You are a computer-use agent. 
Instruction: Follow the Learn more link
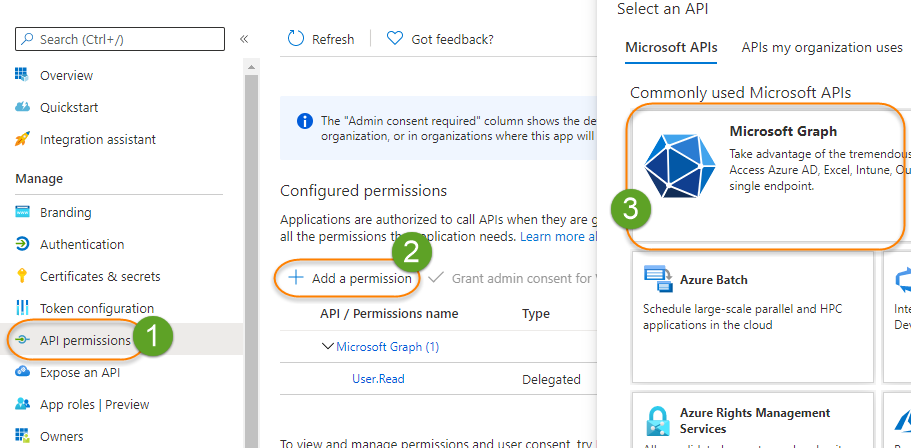(x=558, y=236)
